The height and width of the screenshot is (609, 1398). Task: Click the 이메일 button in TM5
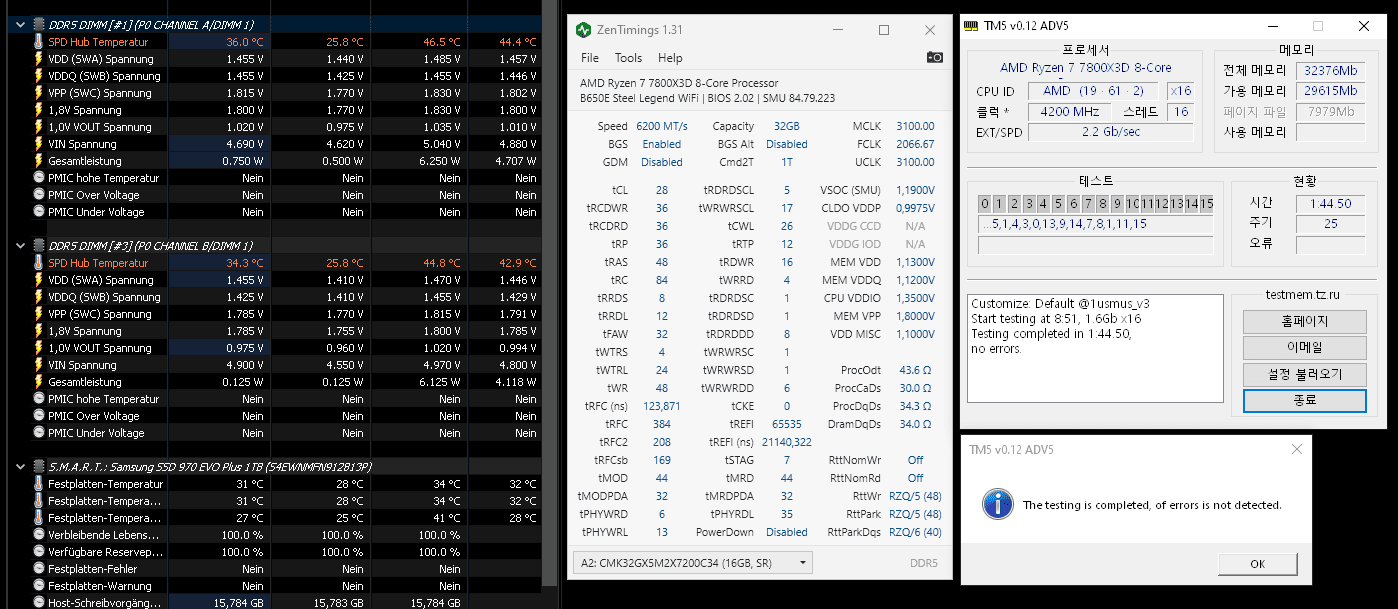(x=1304, y=348)
